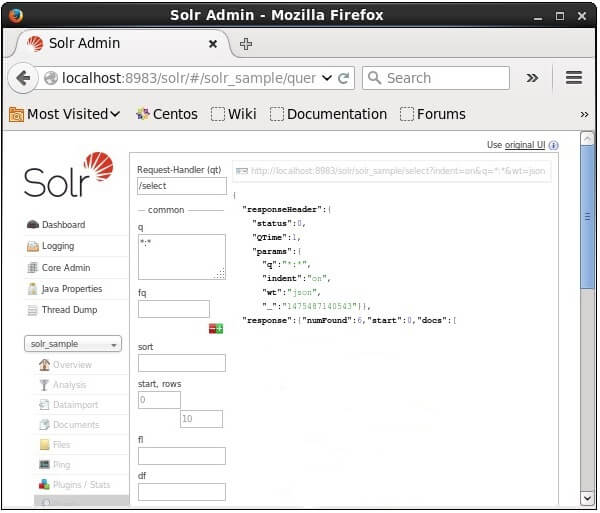The height and width of the screenshot is (513, 600).
Task: Open Core Admin
Action: (66, 268)
